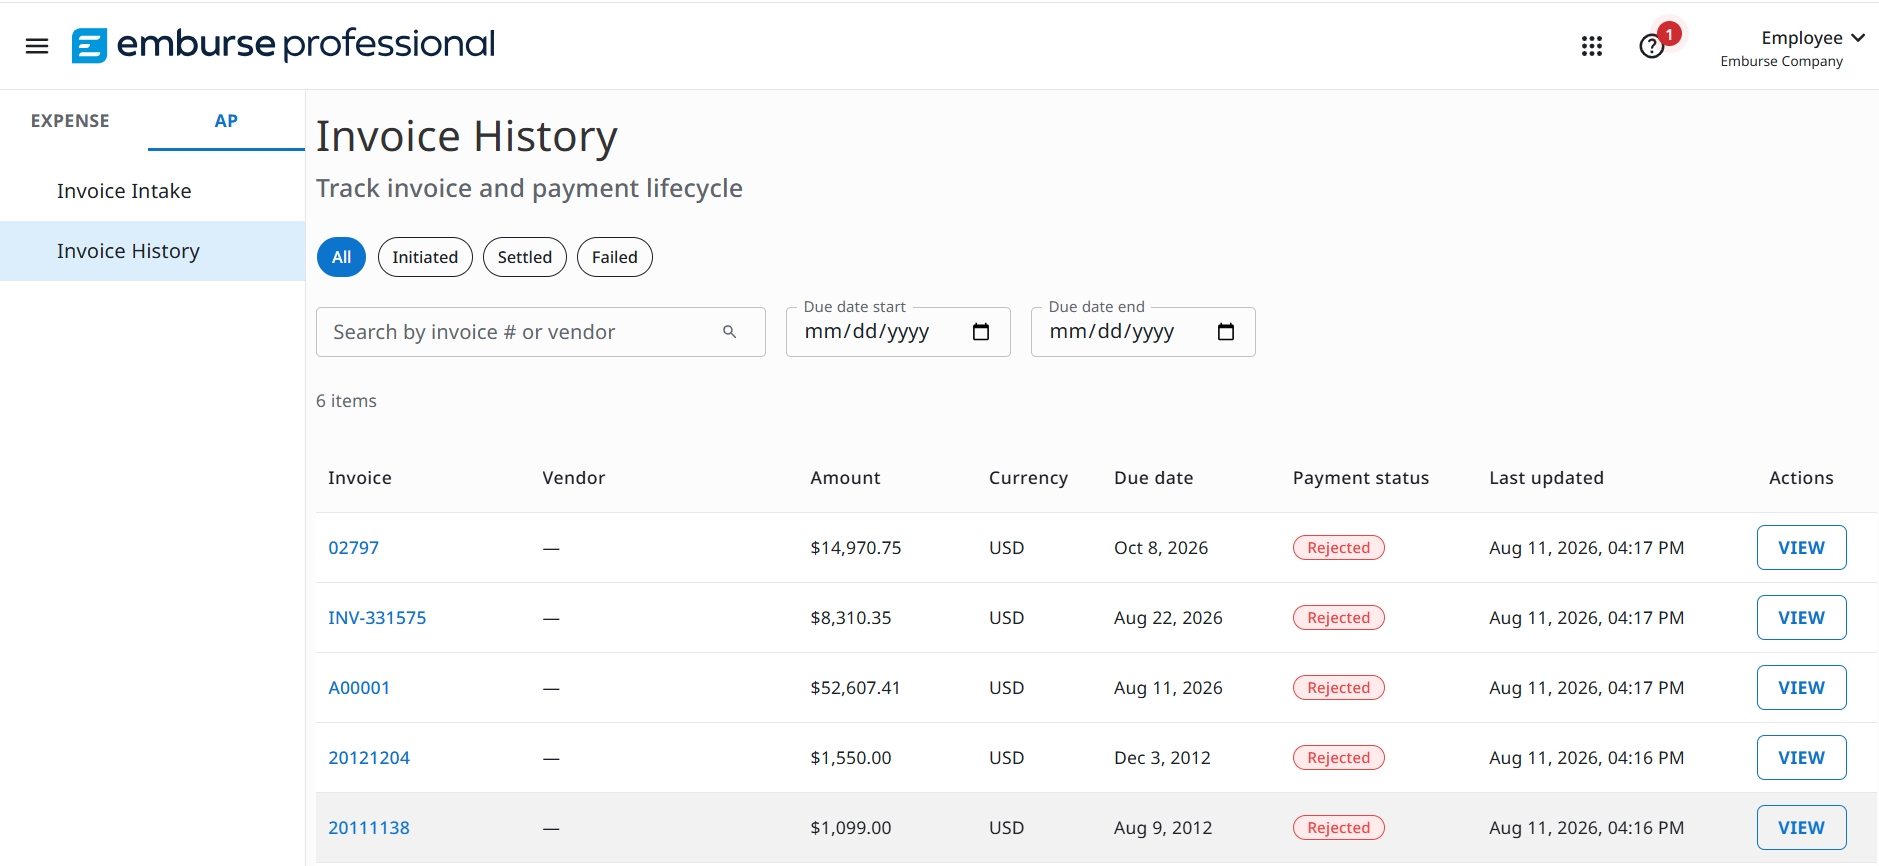
Task: Click the $14,970.75 amount
Action: (856, 548)
